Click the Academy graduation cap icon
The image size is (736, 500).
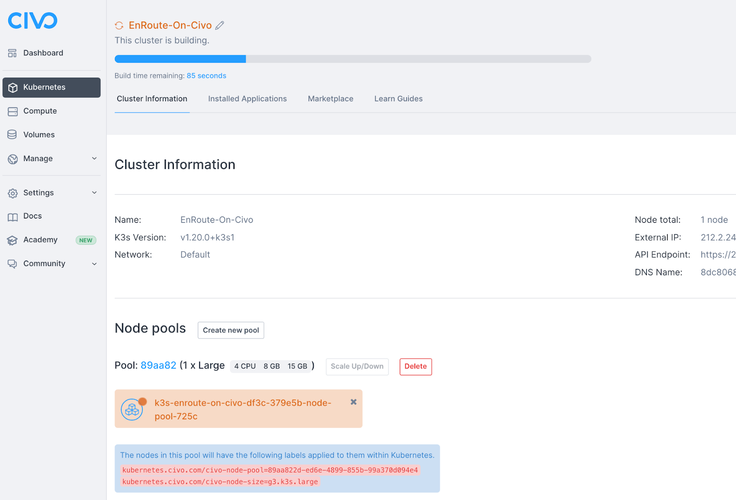(13, 240)
